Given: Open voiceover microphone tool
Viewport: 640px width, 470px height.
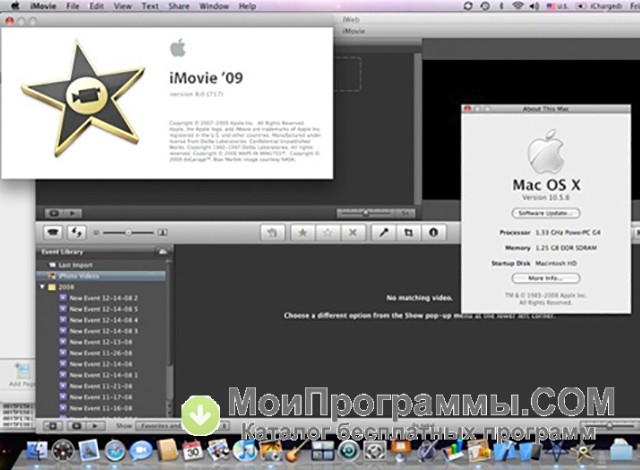Looking at the screenshot, I should click(x=383, y=233).
